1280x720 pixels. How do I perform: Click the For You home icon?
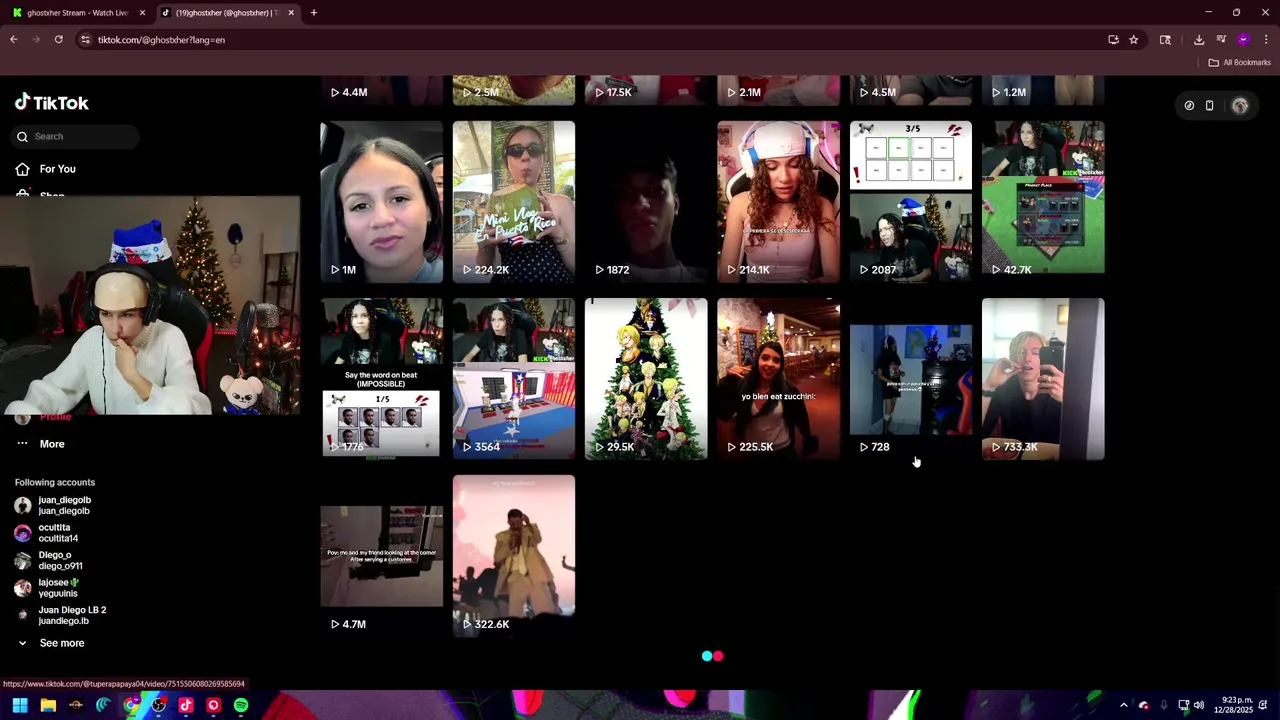click(x=22, y=169)
